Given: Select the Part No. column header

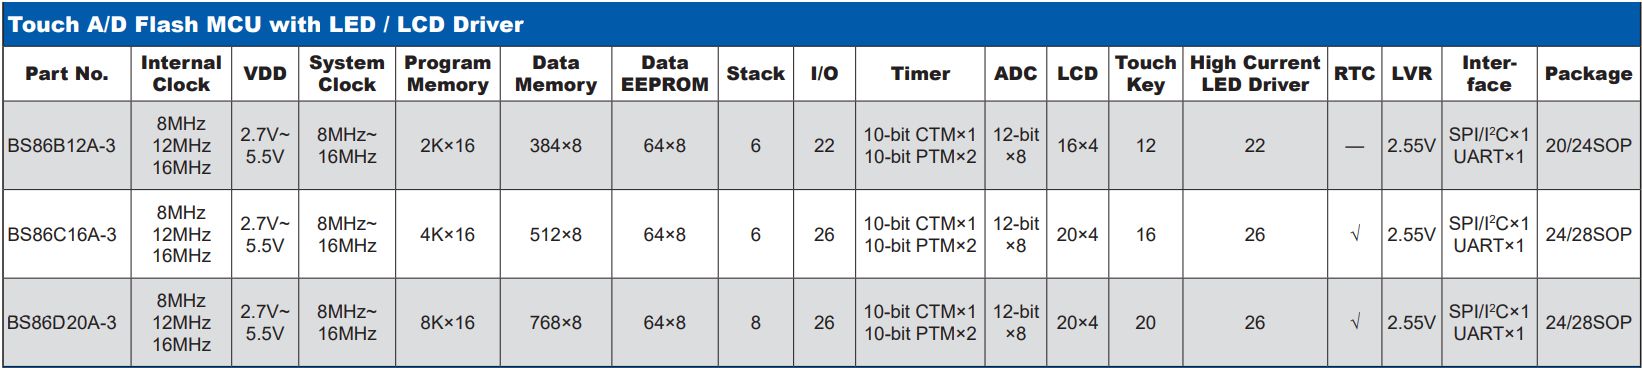Looking at the screenshot, I should (66, 74).
